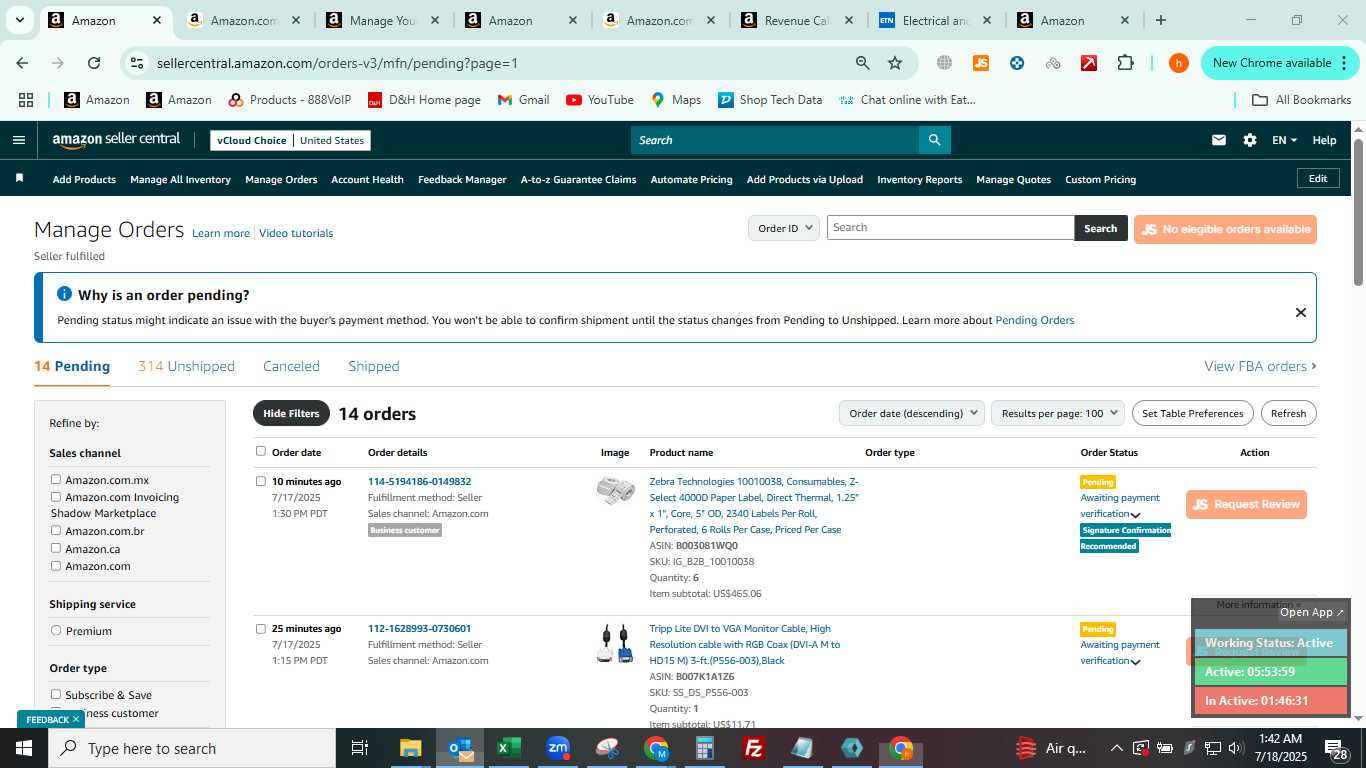Switch to the 314 Unshipped tab
The height and width of the screenshot is (768, 1366).
coord(186,366)
